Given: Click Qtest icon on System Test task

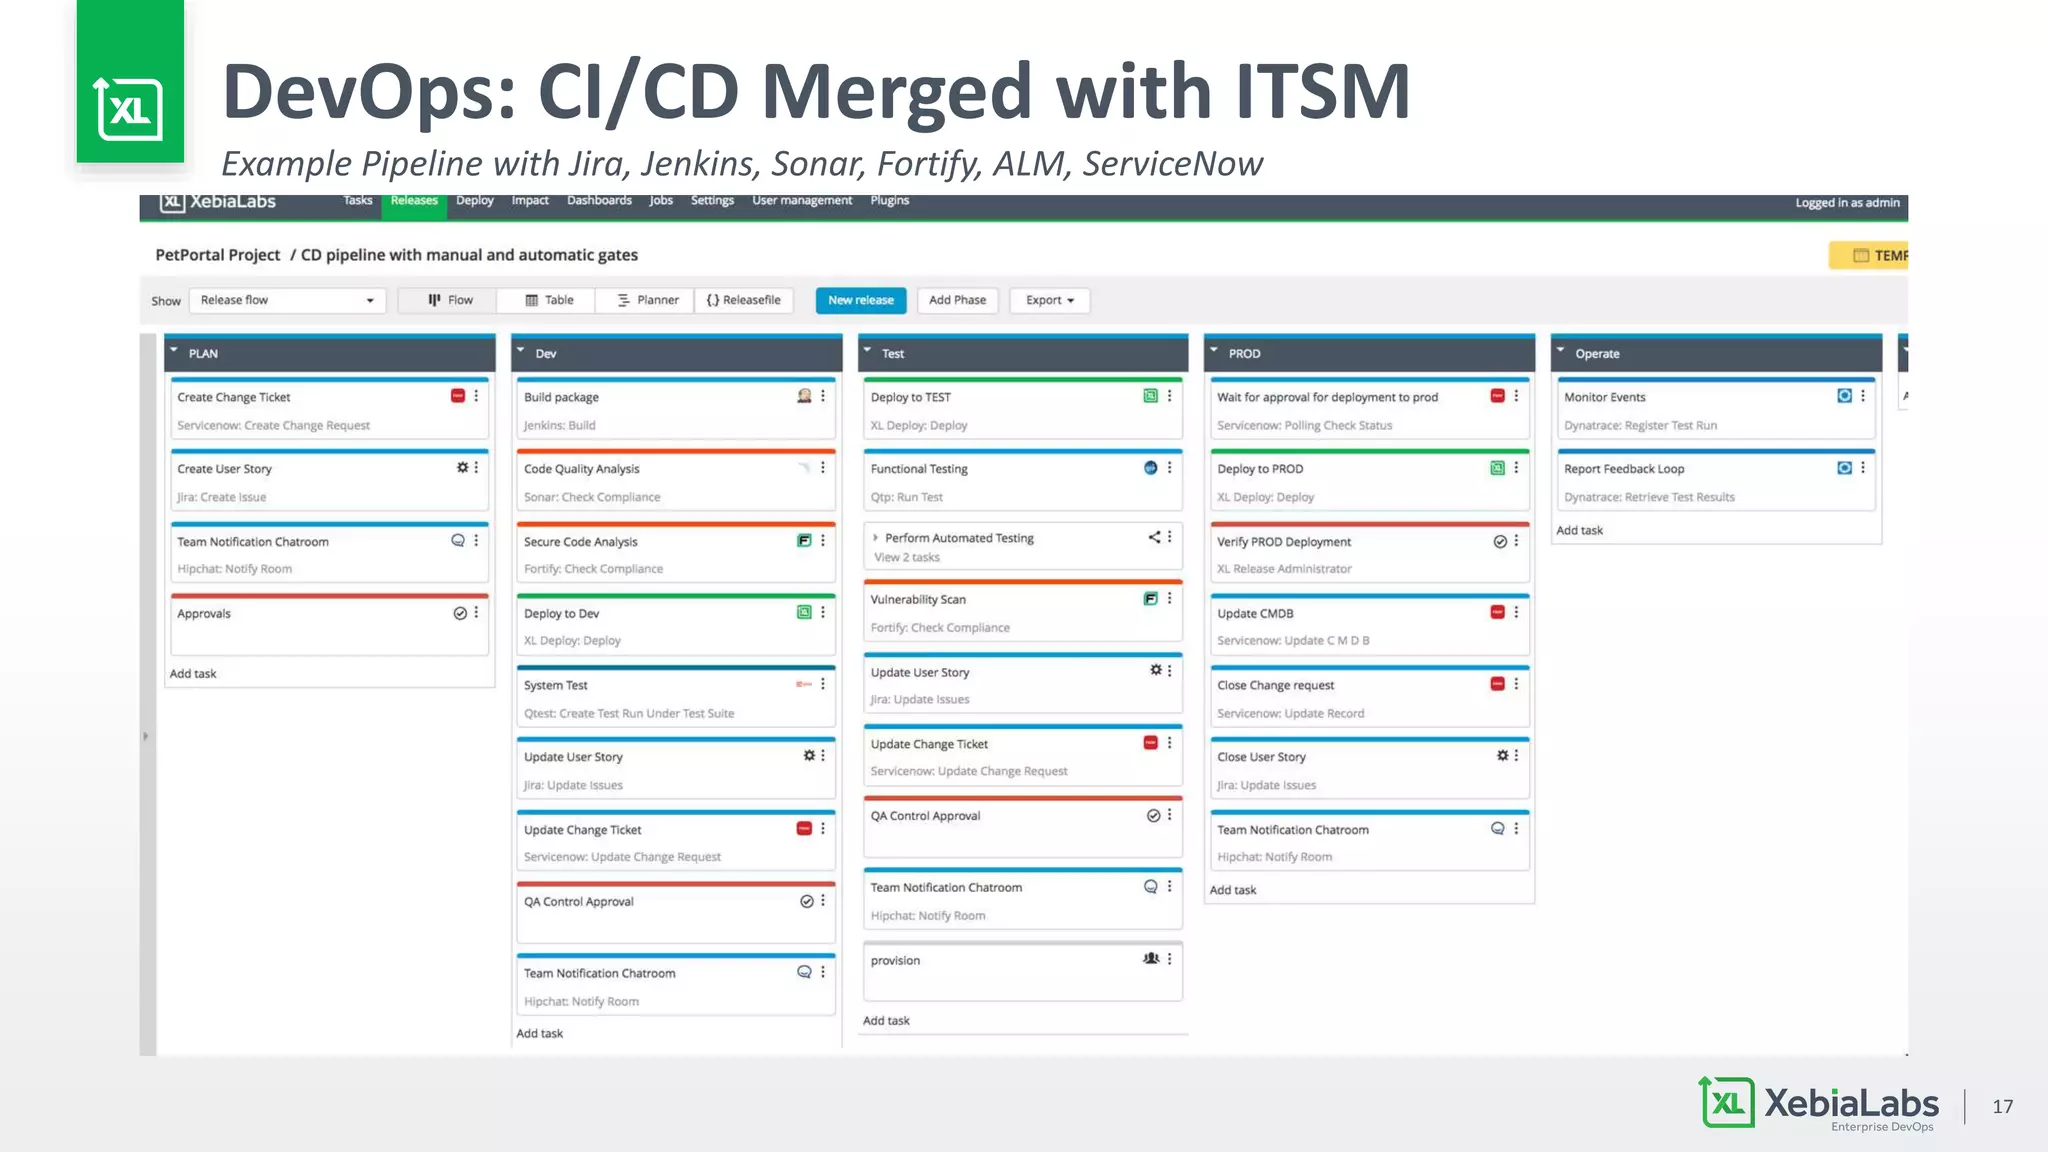Looking at the screenshot, I should [x=804, y=684].
